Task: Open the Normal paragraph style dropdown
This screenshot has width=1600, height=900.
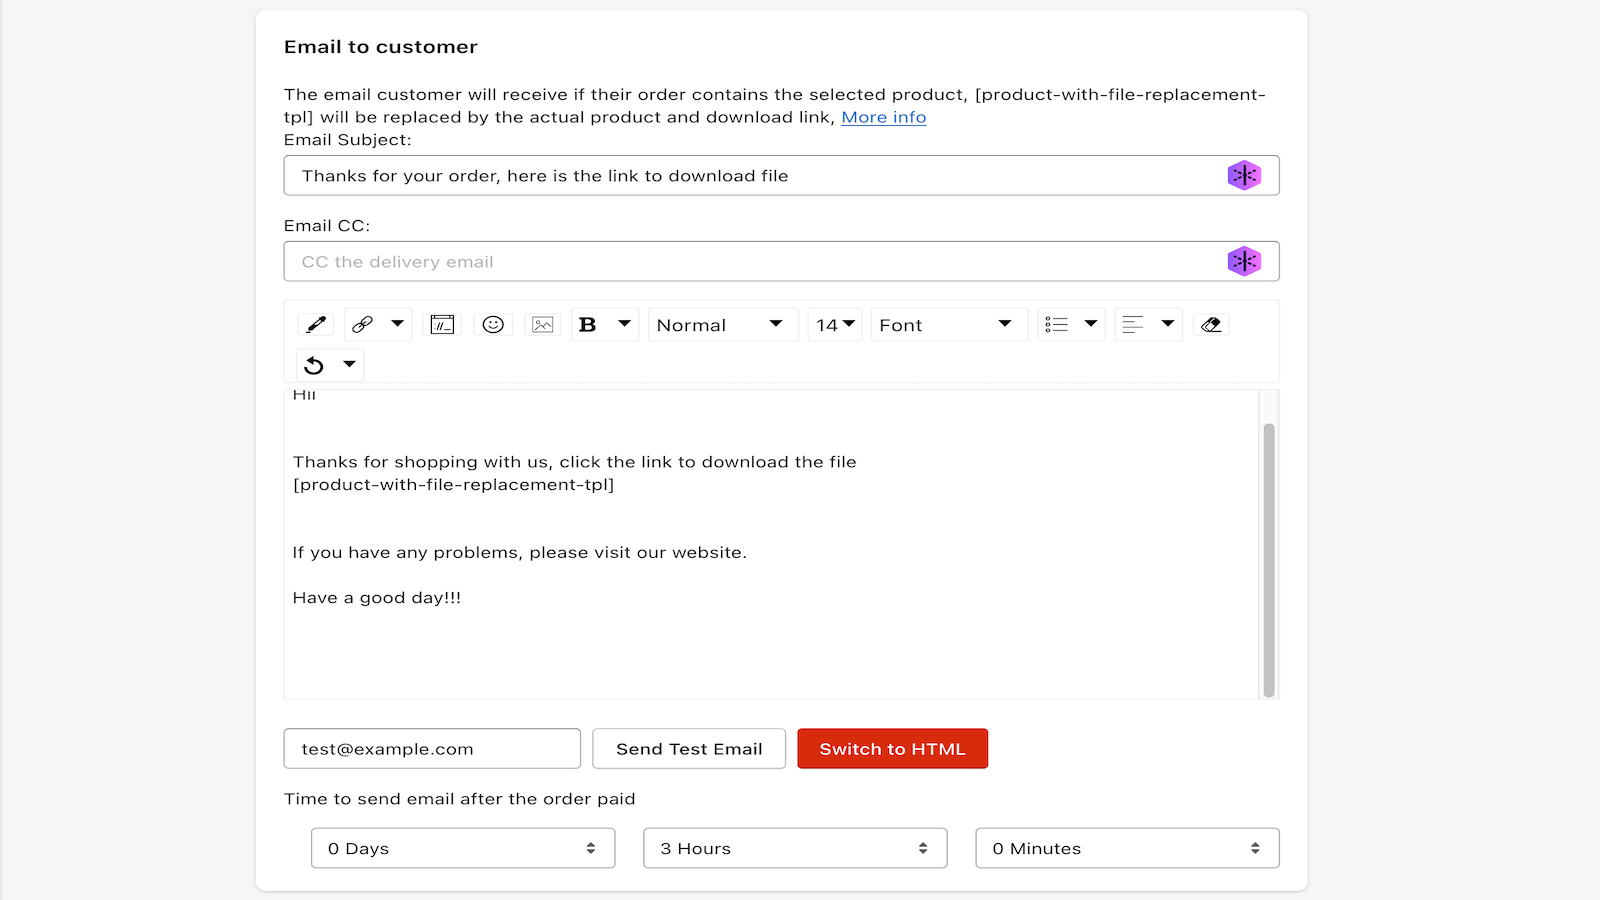Action: (722, 324)
